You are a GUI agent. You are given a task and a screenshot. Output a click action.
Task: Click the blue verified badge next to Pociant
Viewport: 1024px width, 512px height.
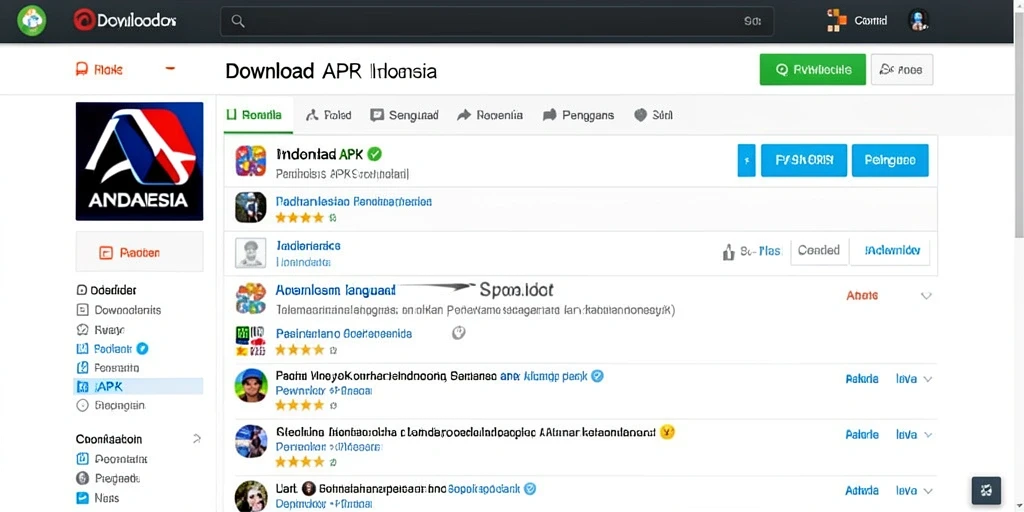pyautogui.click(x=142, y=348)
